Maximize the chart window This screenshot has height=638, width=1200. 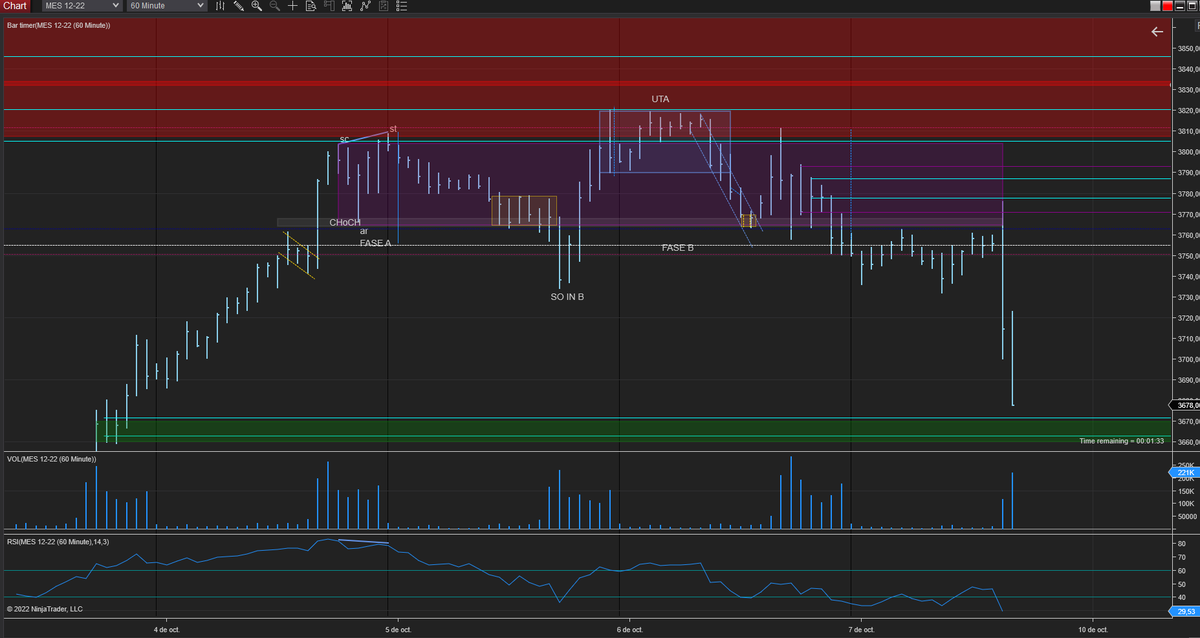click(x=1192, y=6)
